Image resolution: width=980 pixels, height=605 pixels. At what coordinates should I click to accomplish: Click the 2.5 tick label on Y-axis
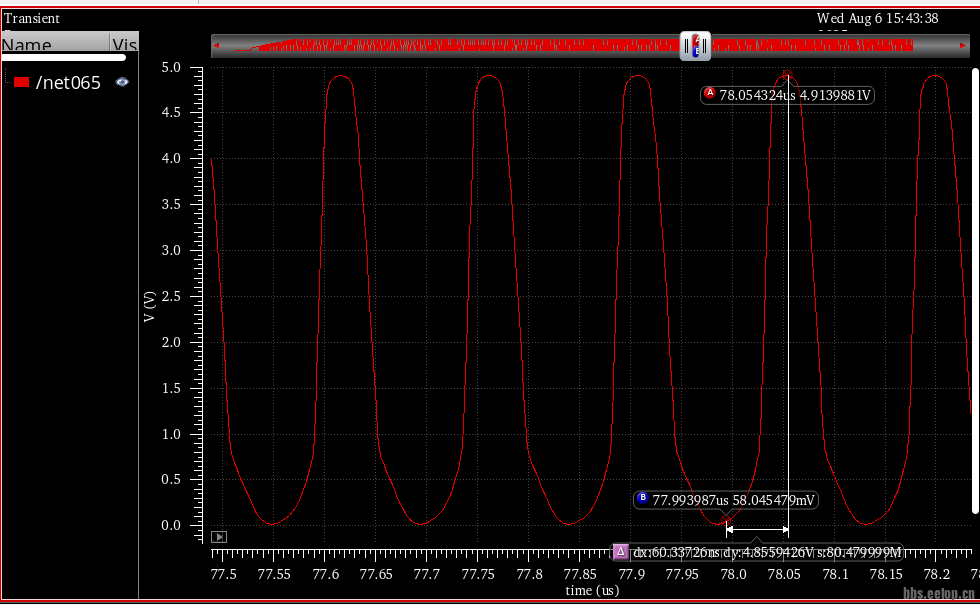tap(171, 296)
